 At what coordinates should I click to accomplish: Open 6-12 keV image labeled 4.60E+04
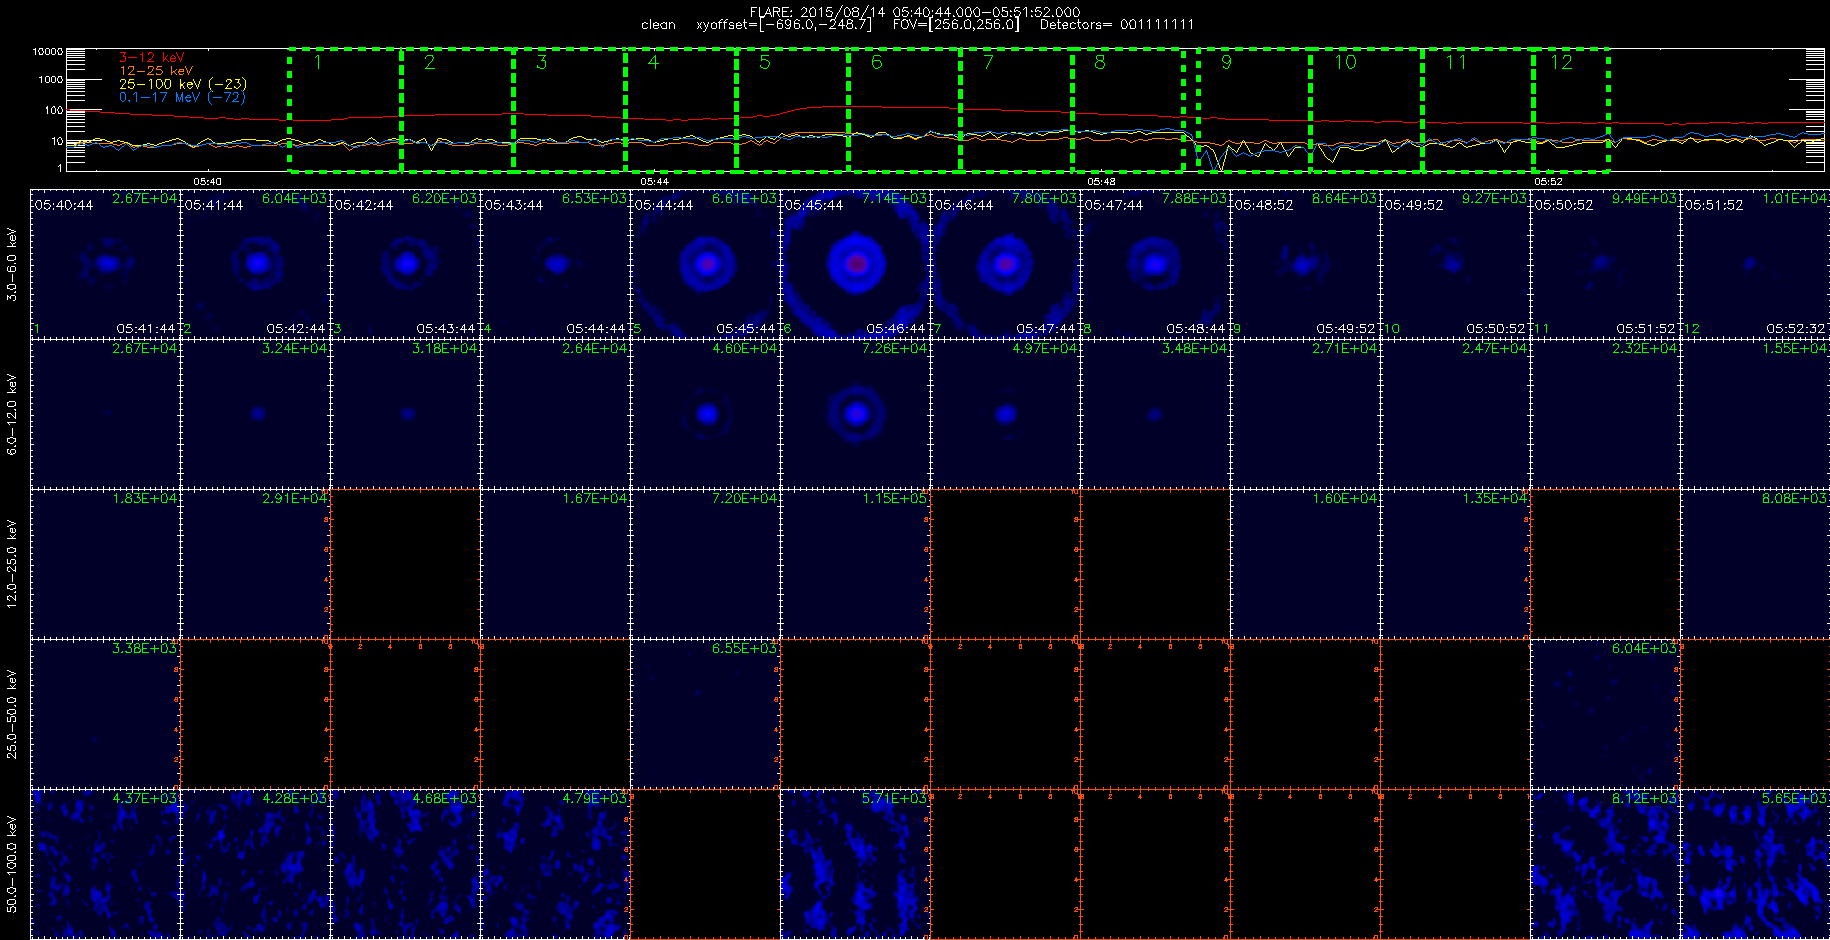coord(705,414)
